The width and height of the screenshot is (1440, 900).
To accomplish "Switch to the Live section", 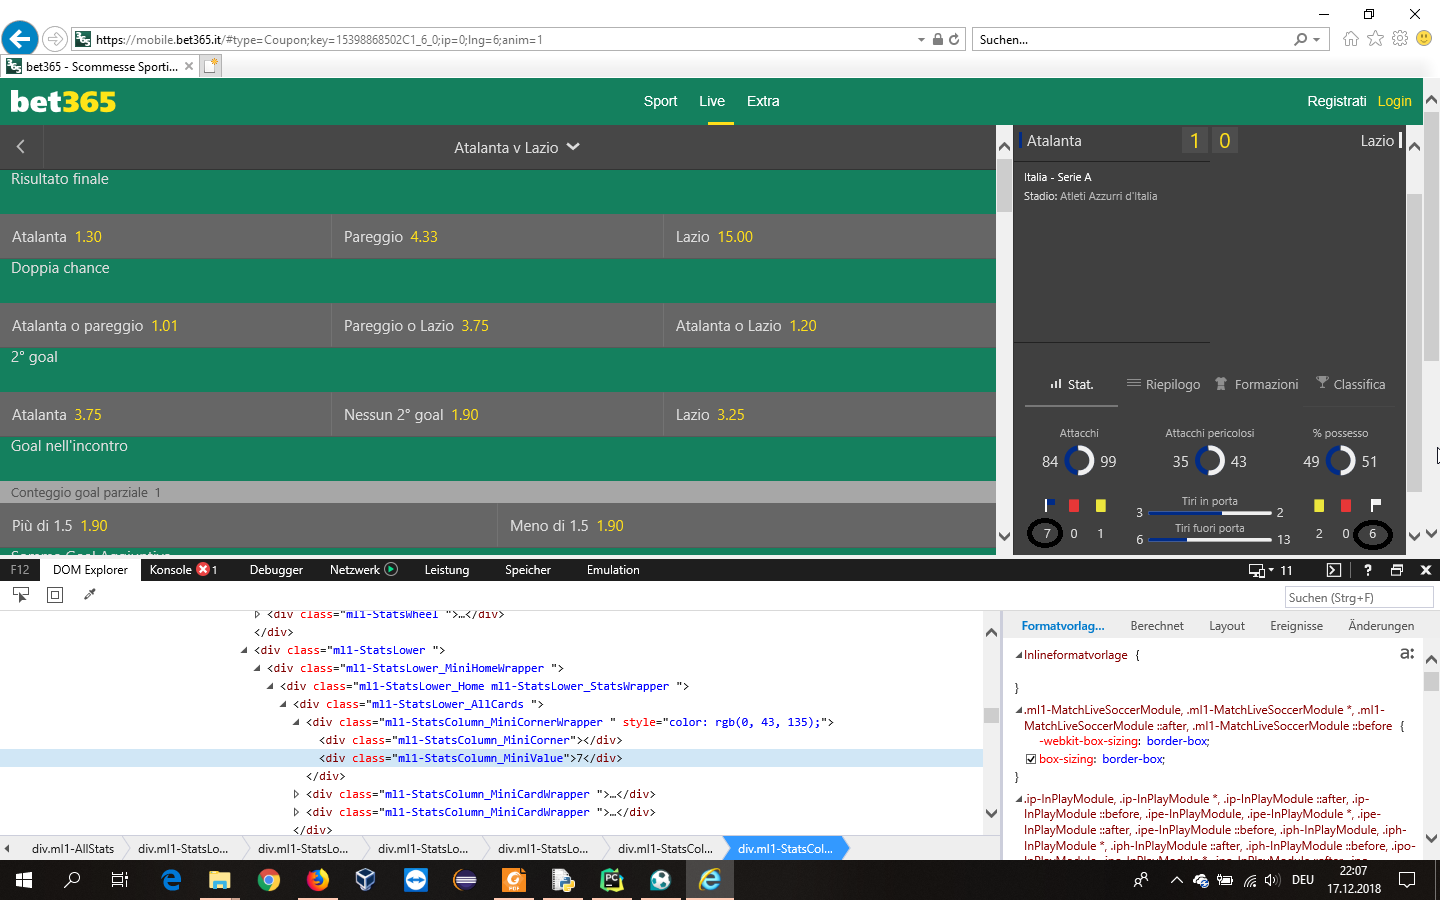I will pyautogui.click(x=712, y=101).
